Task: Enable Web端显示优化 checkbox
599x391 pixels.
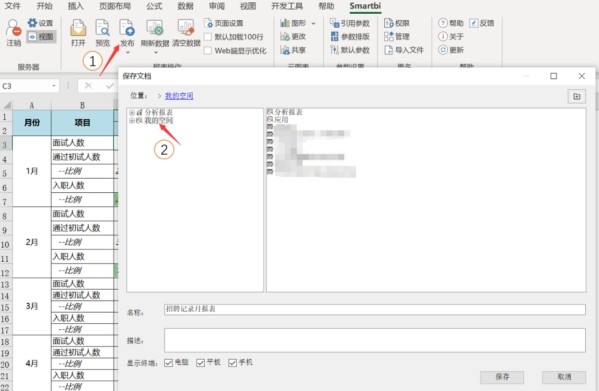Action: [208, 51]
